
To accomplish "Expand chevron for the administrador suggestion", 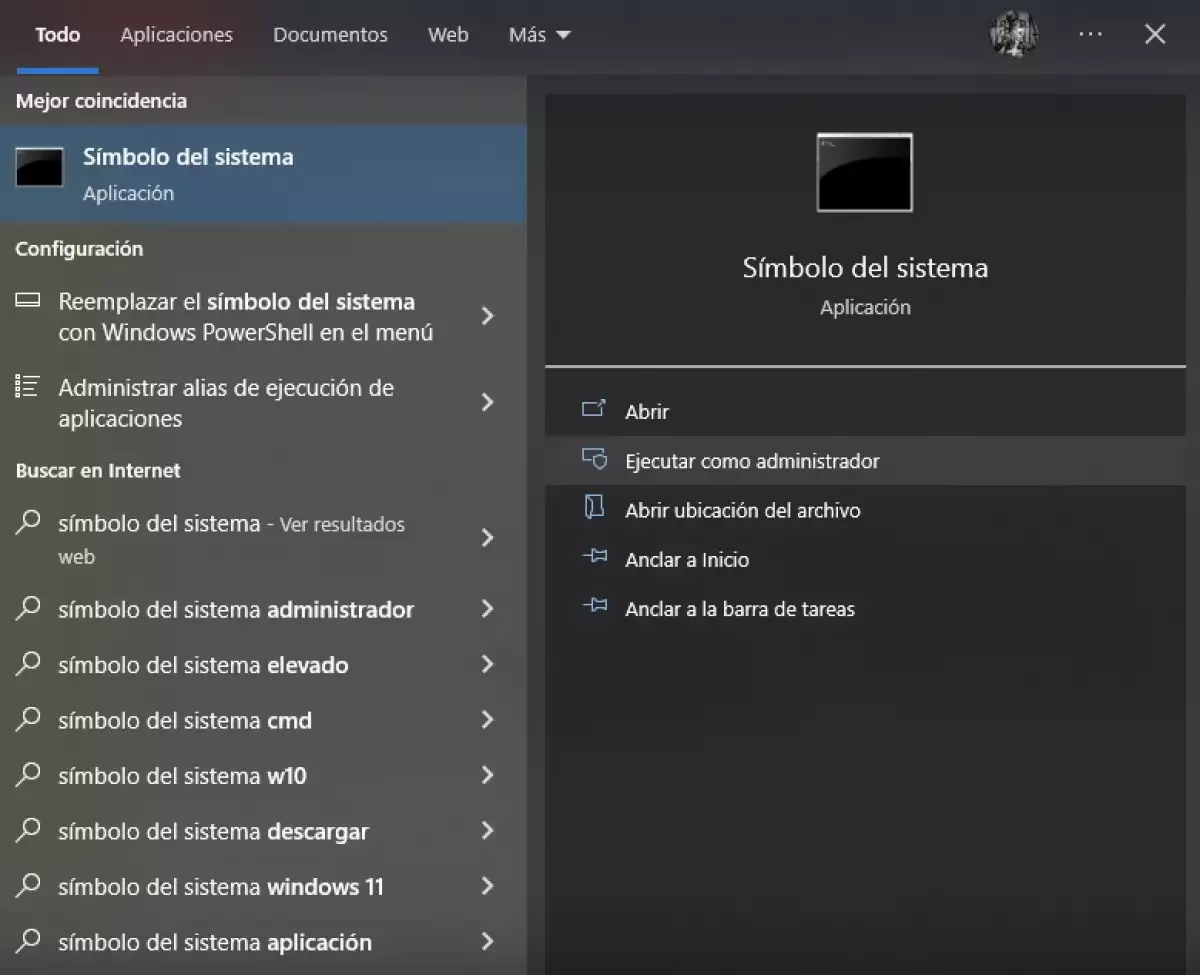I will click(488, 609).
